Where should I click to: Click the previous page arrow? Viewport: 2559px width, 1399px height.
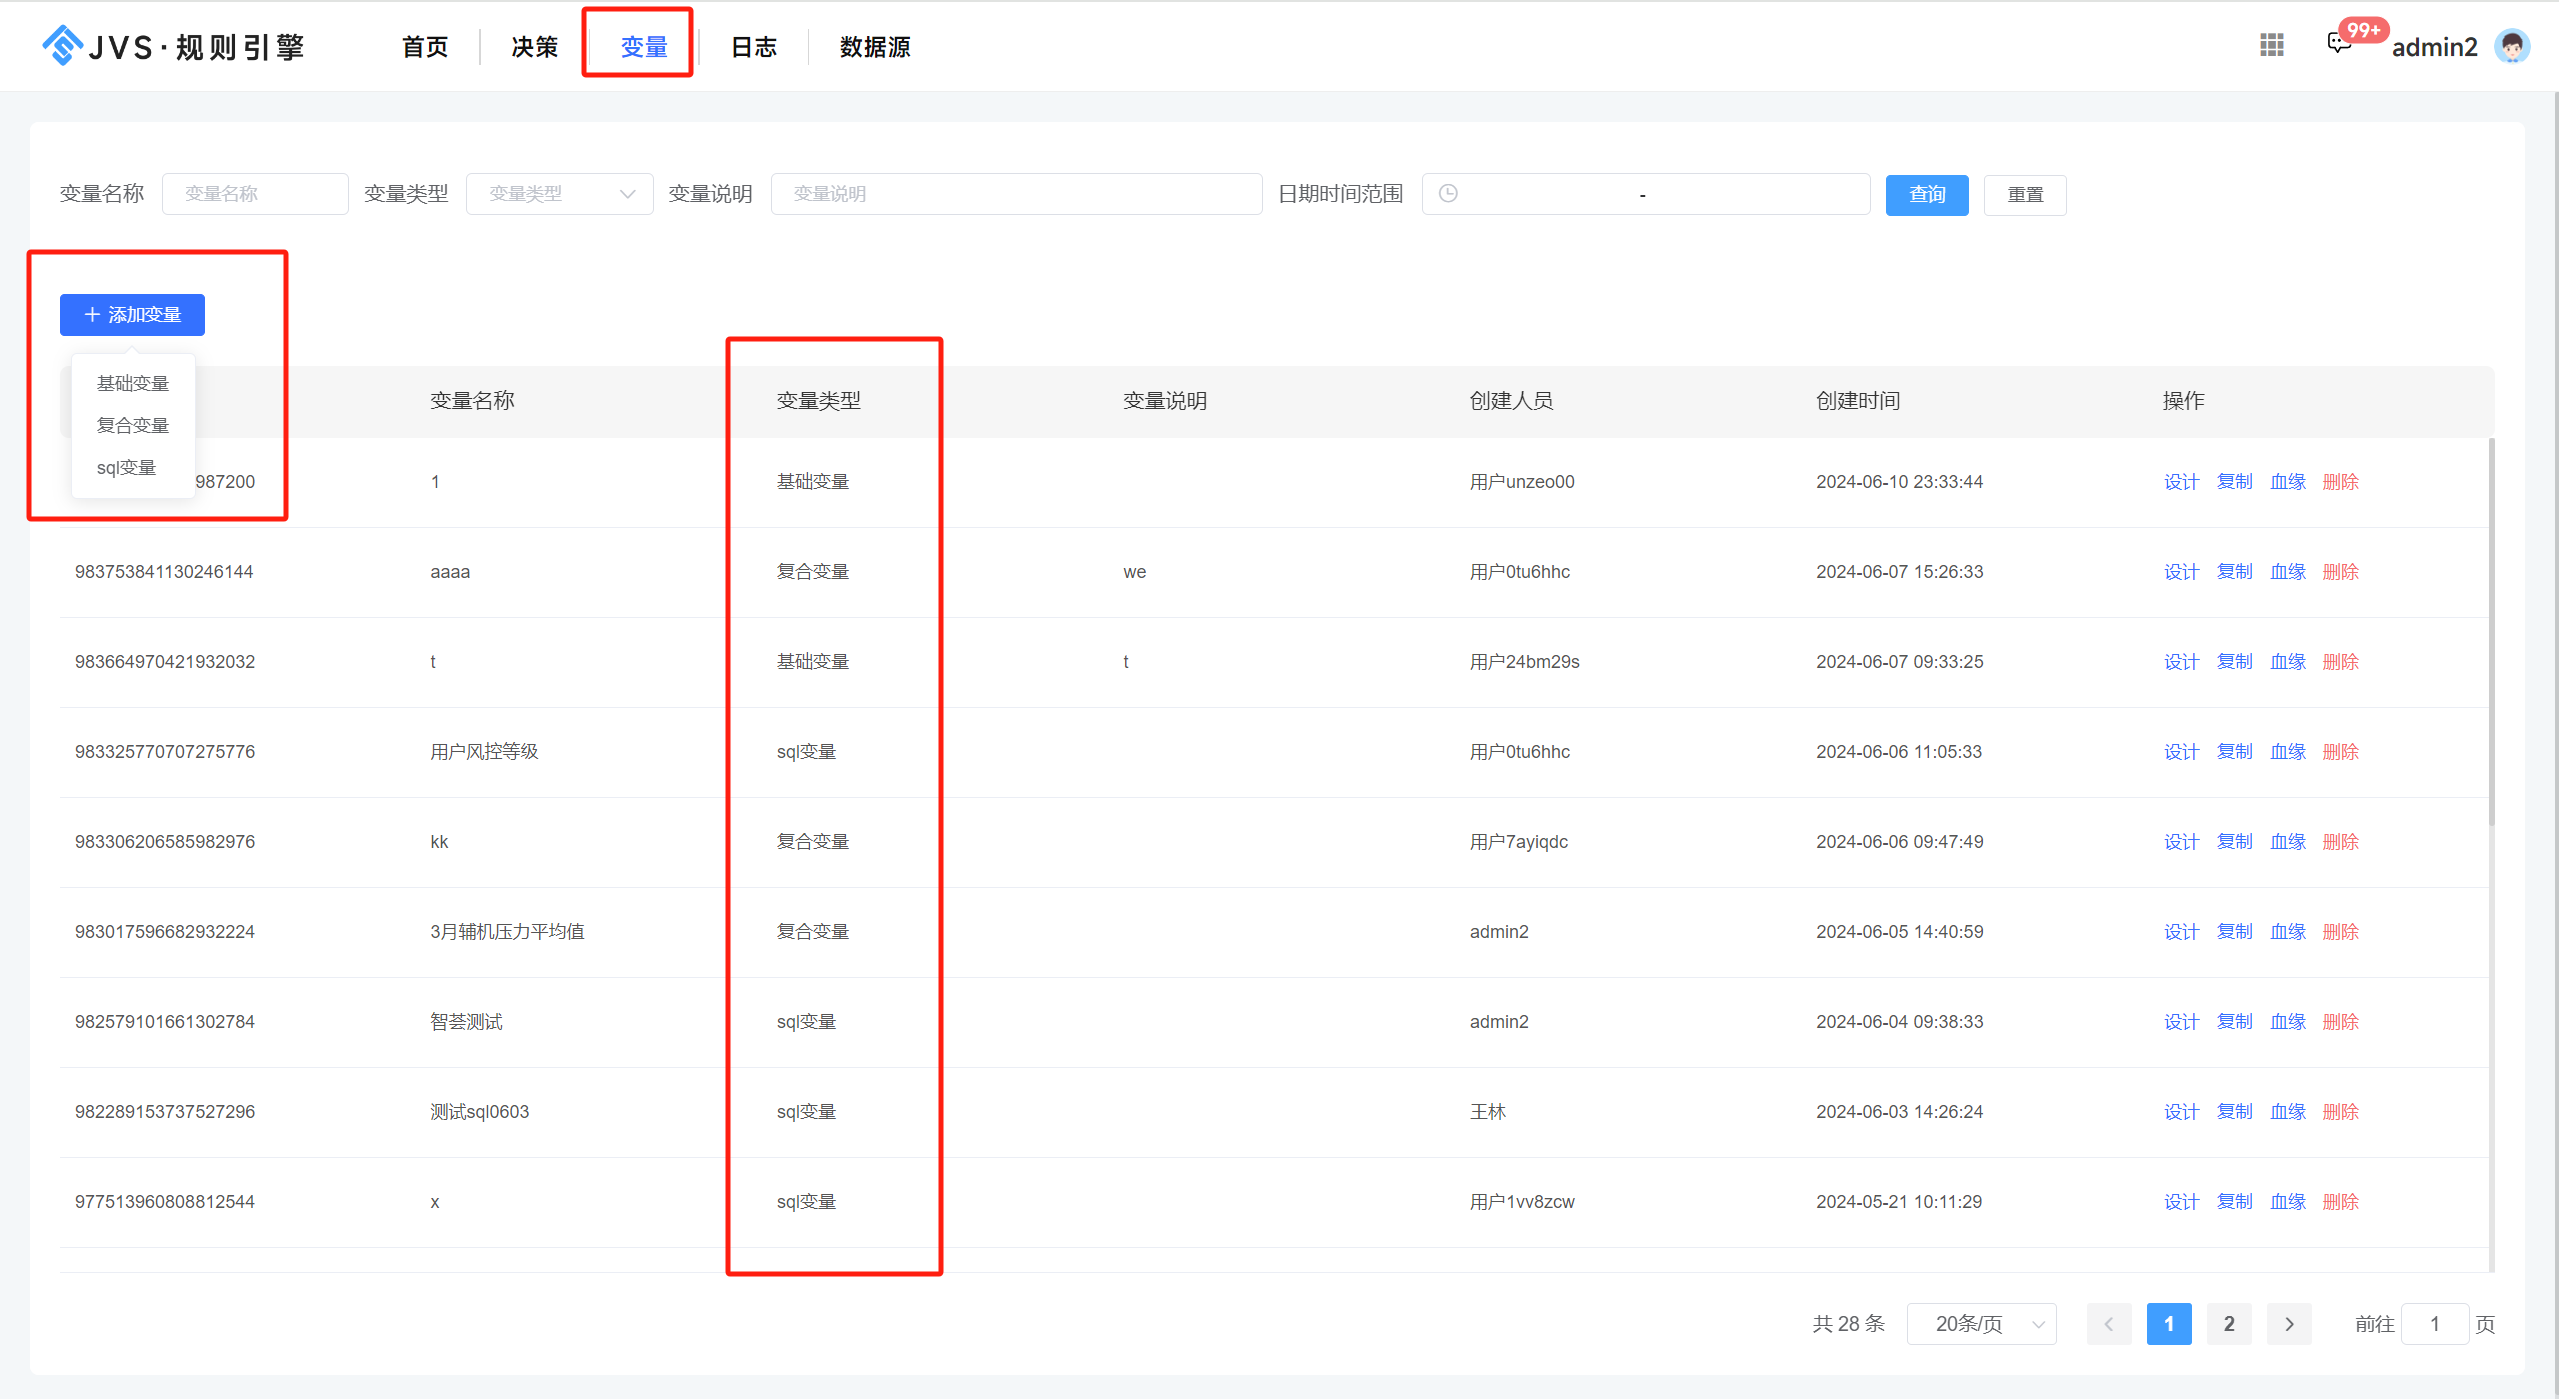[x=2108, y=1324]
